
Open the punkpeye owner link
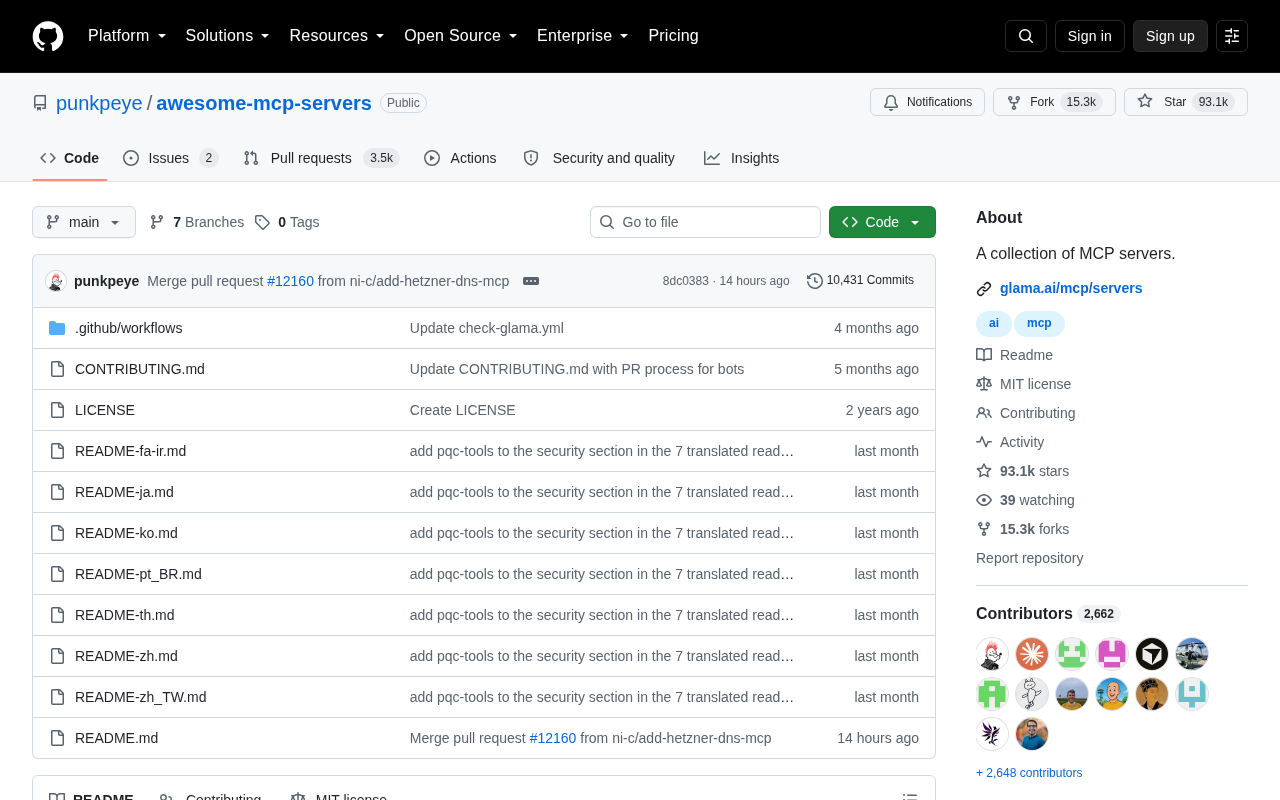click(x=99, y=103)
